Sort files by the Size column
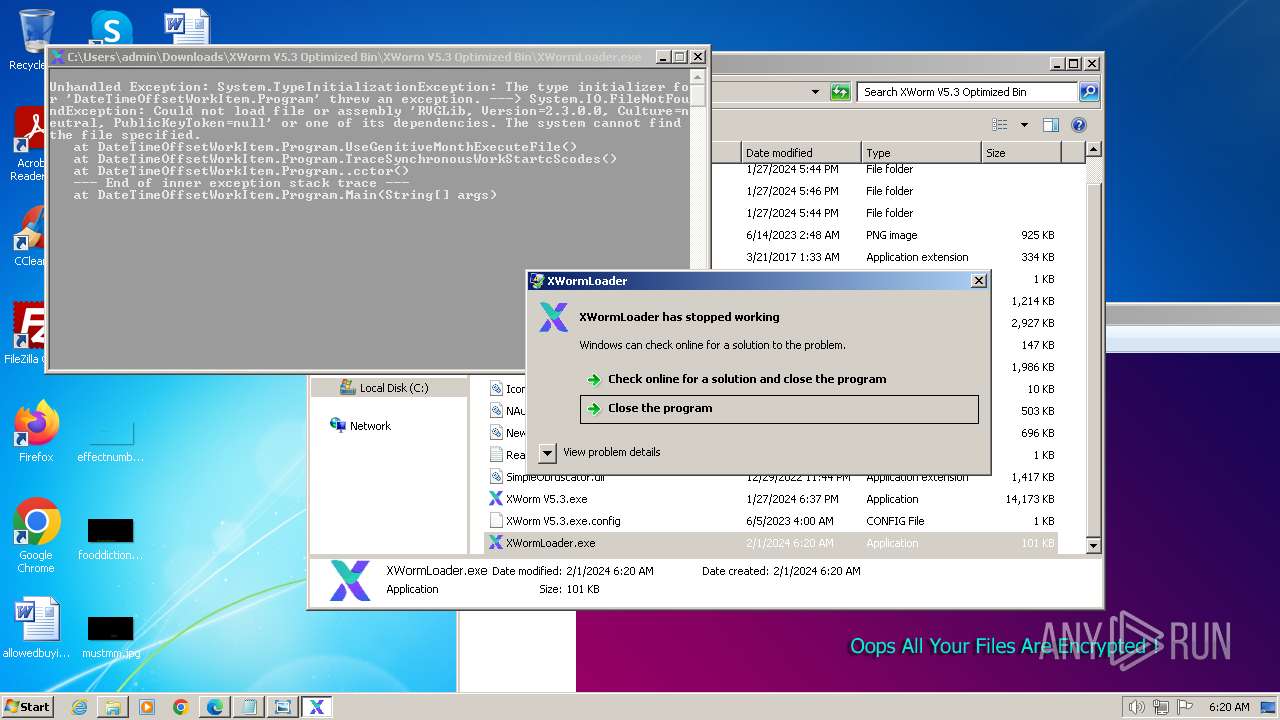Image resolution: width=1280 pixels, height=720 pixels. (x=1021, y=153)
